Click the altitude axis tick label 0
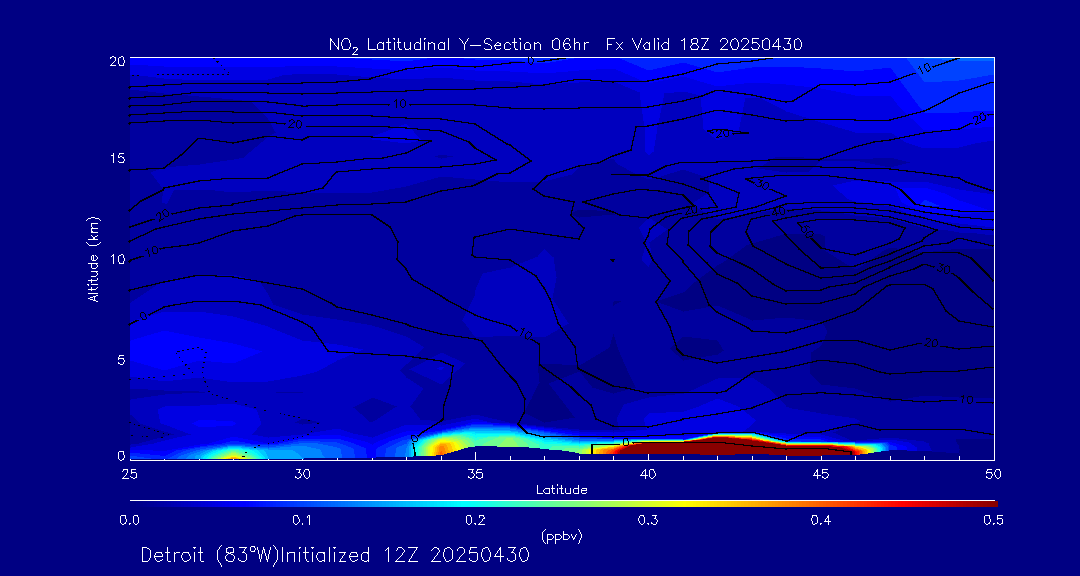This screenshot has height=576, width=1080. [x=121, y=455]
